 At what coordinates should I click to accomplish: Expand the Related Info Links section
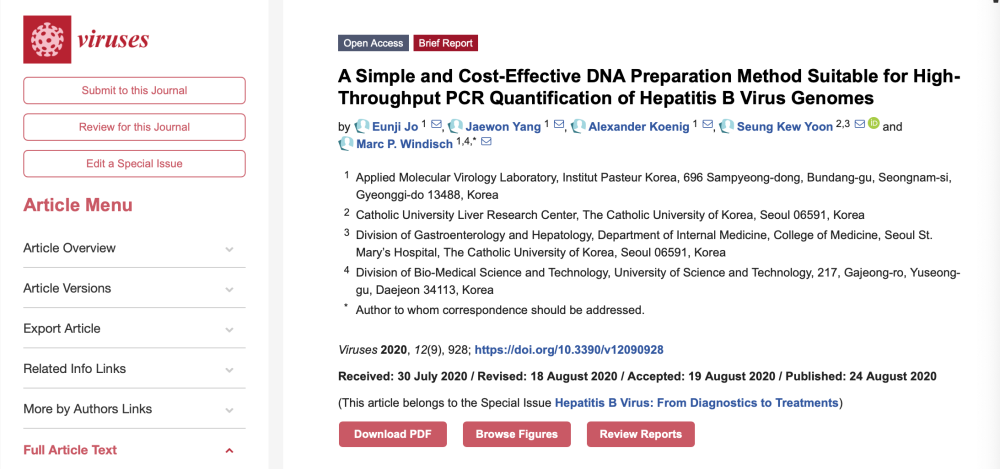point(134,369)
